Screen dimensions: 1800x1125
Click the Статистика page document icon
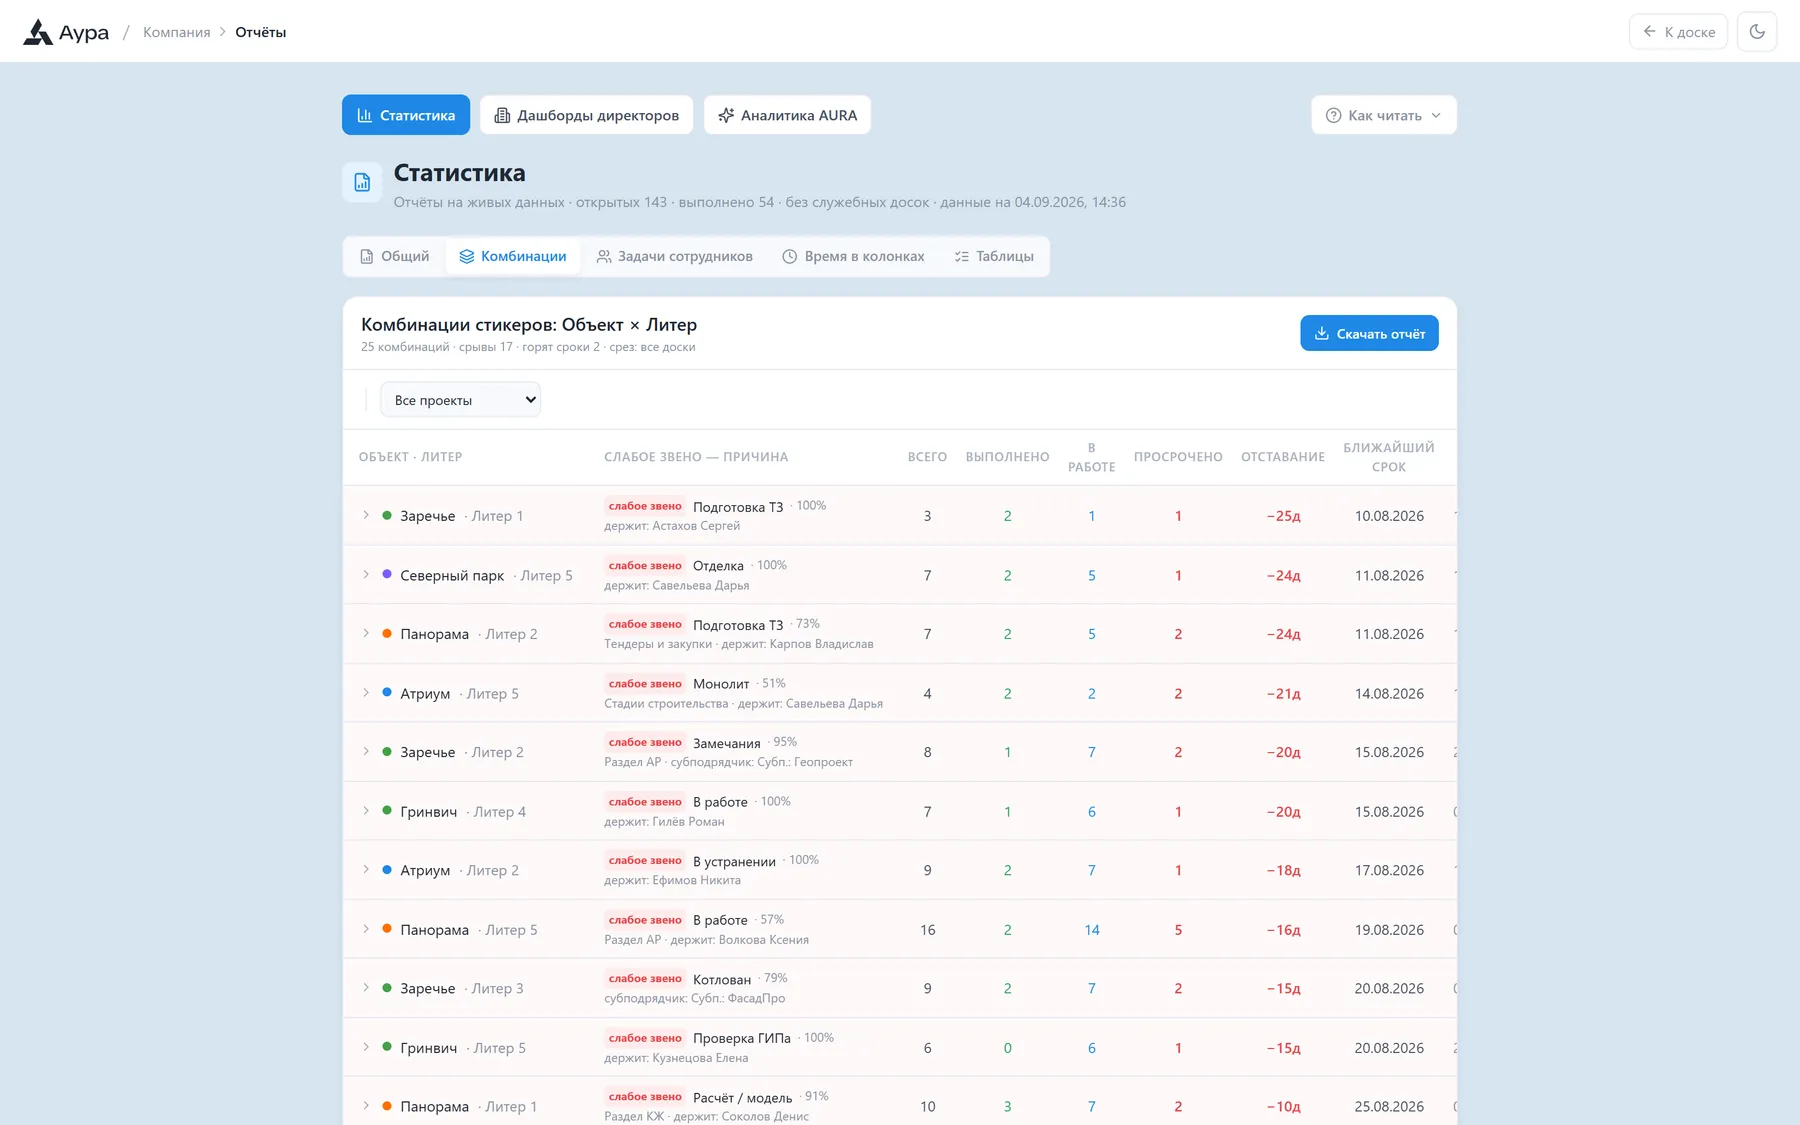(x=362, y=182)
